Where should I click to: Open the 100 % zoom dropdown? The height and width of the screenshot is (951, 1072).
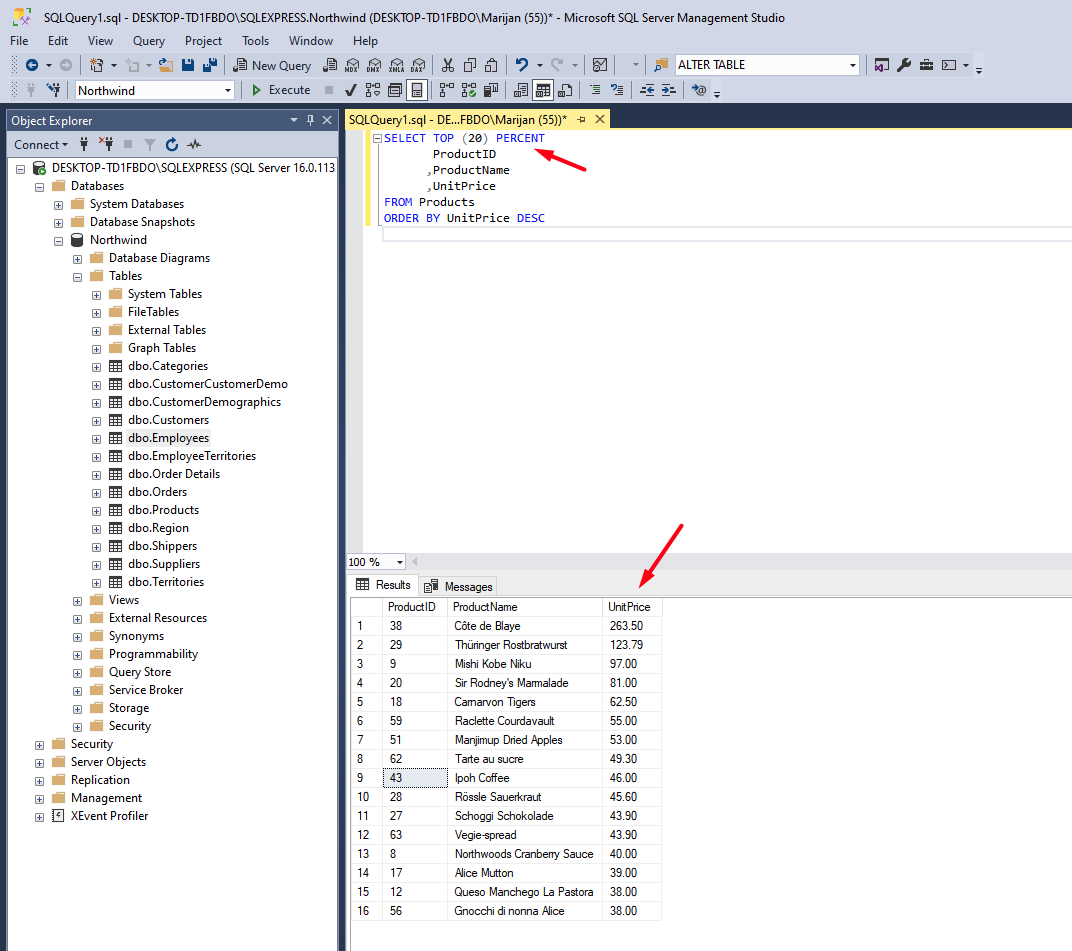click(x=400, y=562)
